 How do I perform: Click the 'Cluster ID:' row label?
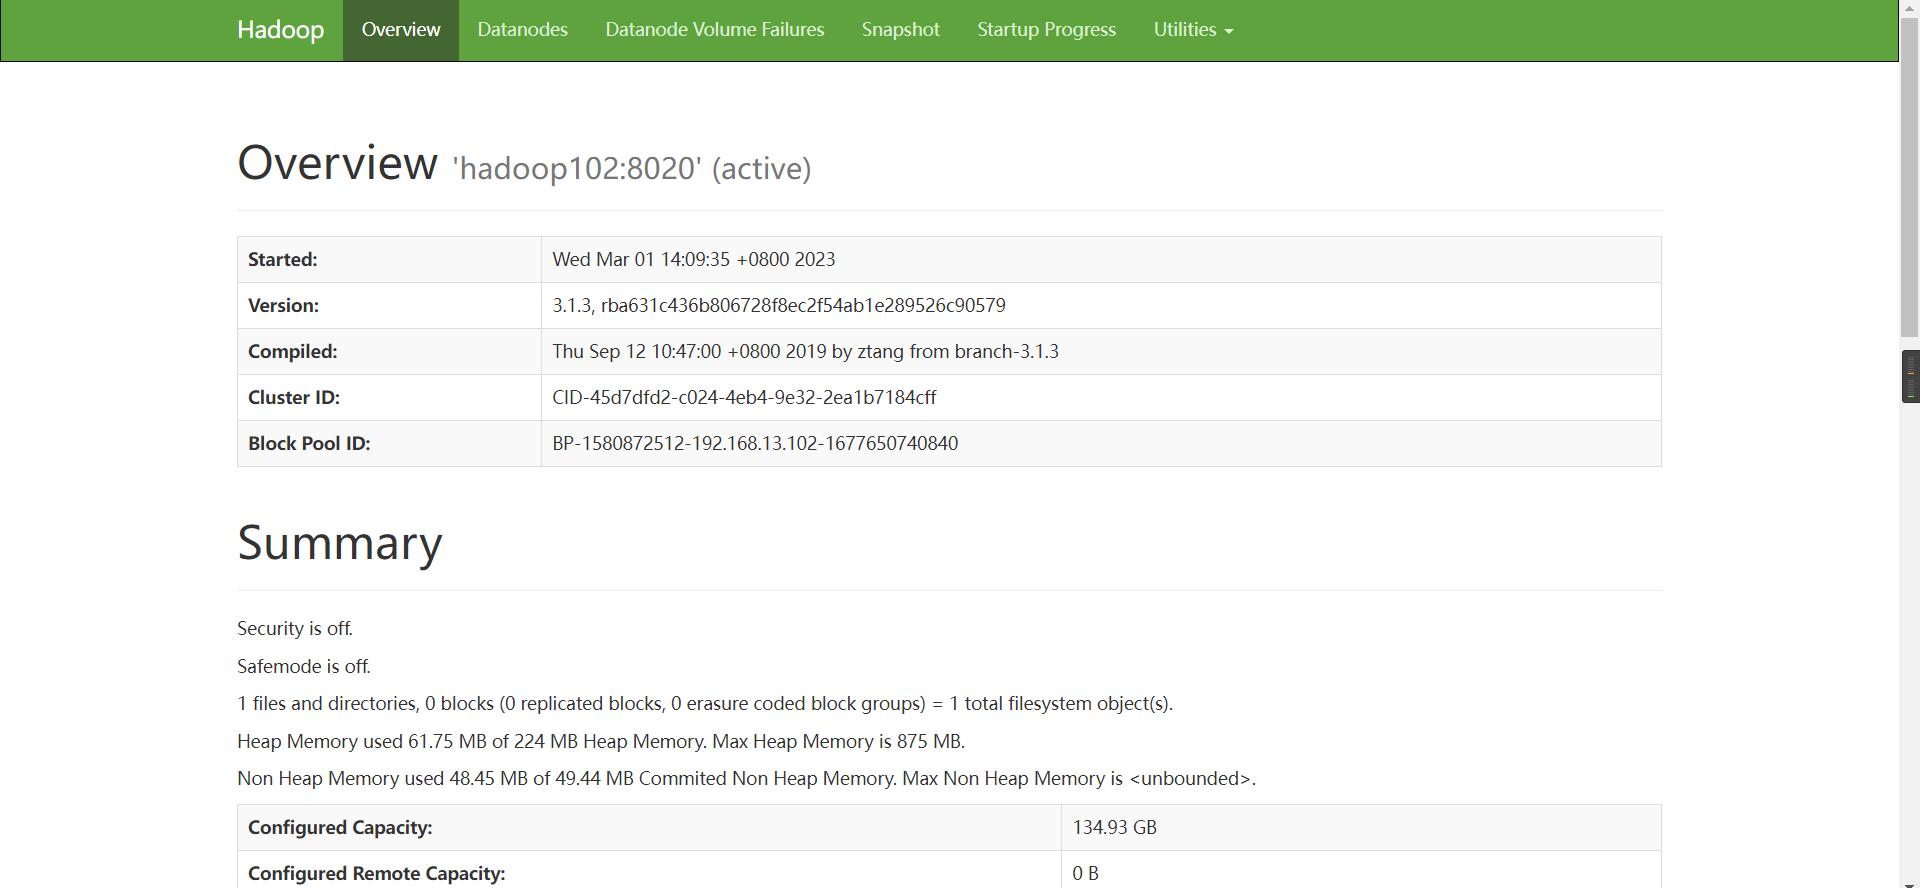coord(294,398)
